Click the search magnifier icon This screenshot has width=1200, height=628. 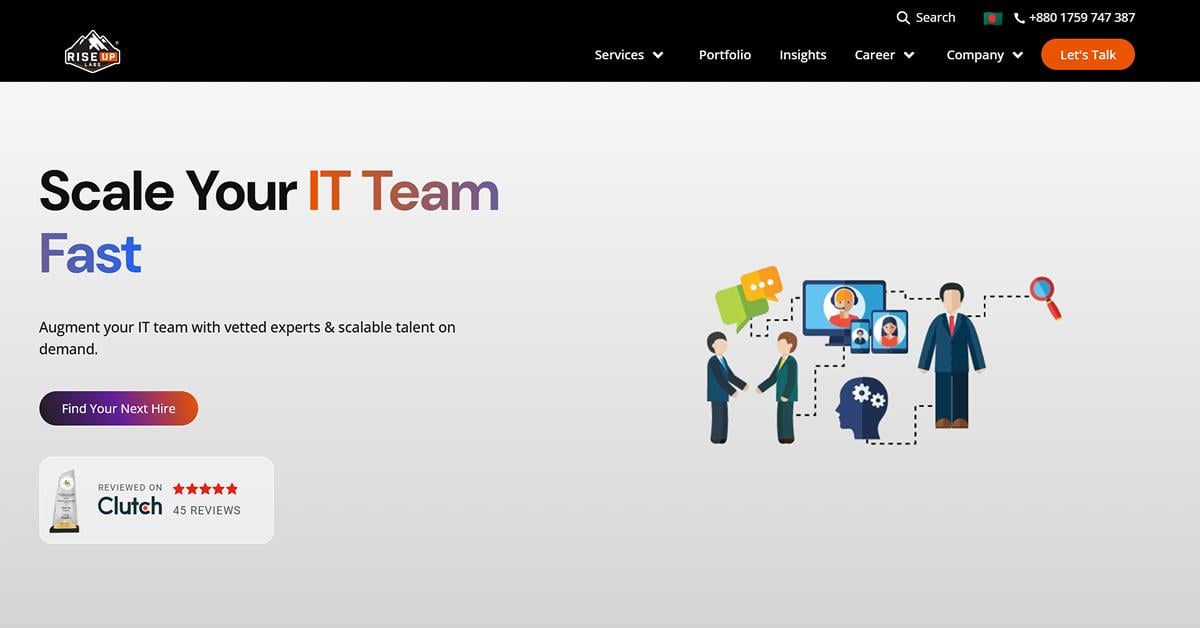point(903,18)
